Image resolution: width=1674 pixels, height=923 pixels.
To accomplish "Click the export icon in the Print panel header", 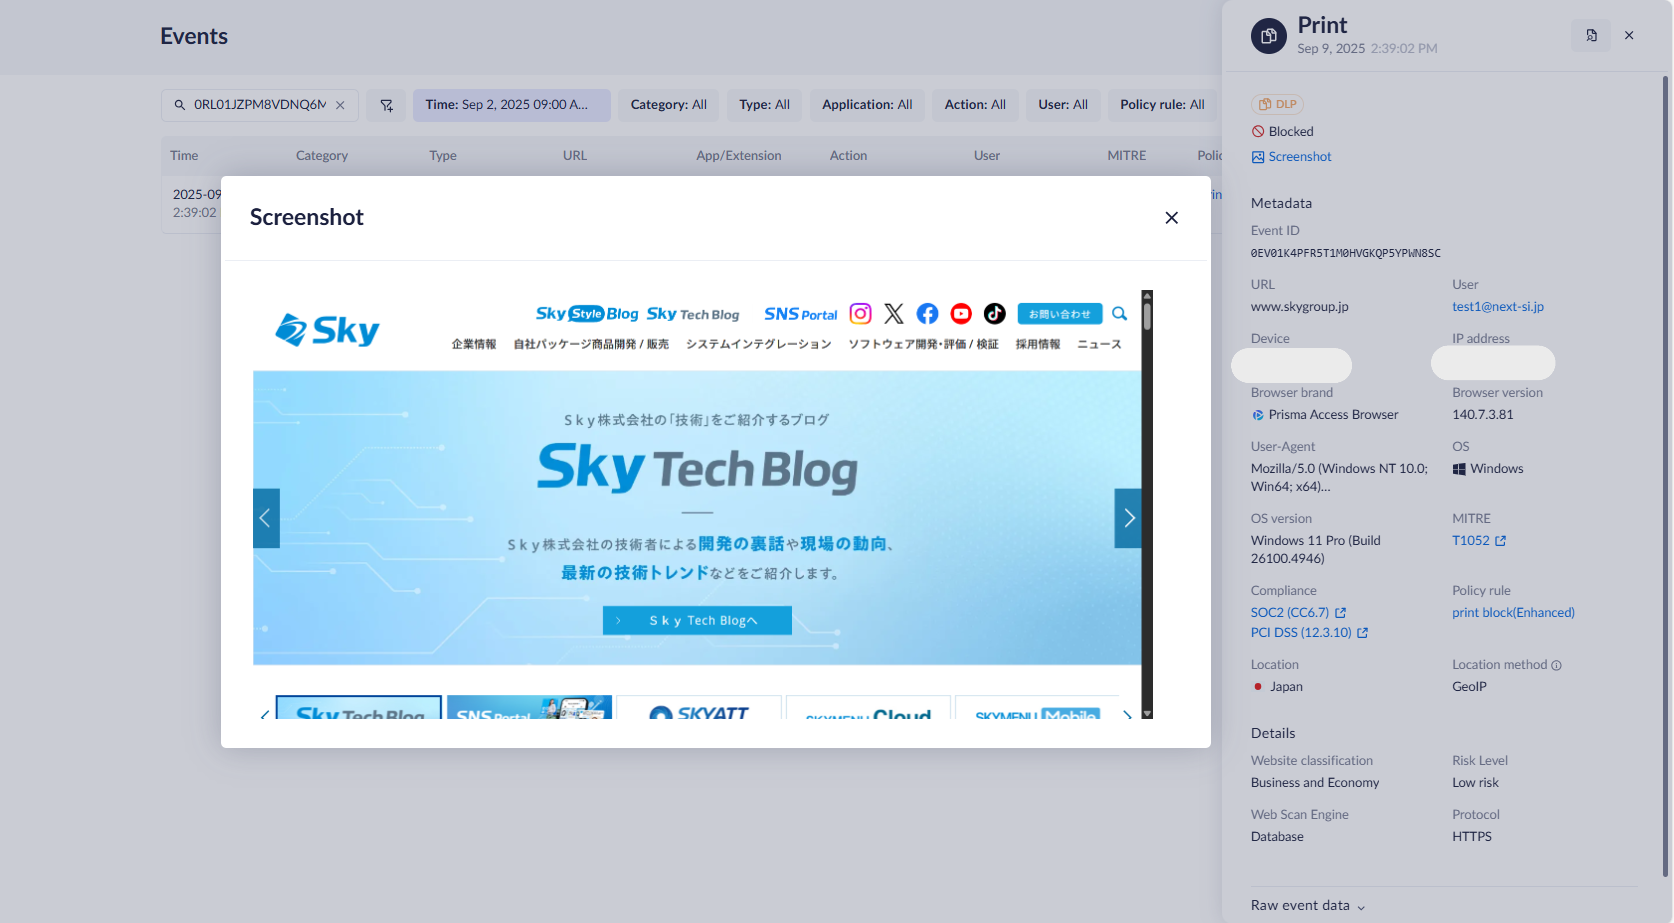I will (x=1590, y=36).
